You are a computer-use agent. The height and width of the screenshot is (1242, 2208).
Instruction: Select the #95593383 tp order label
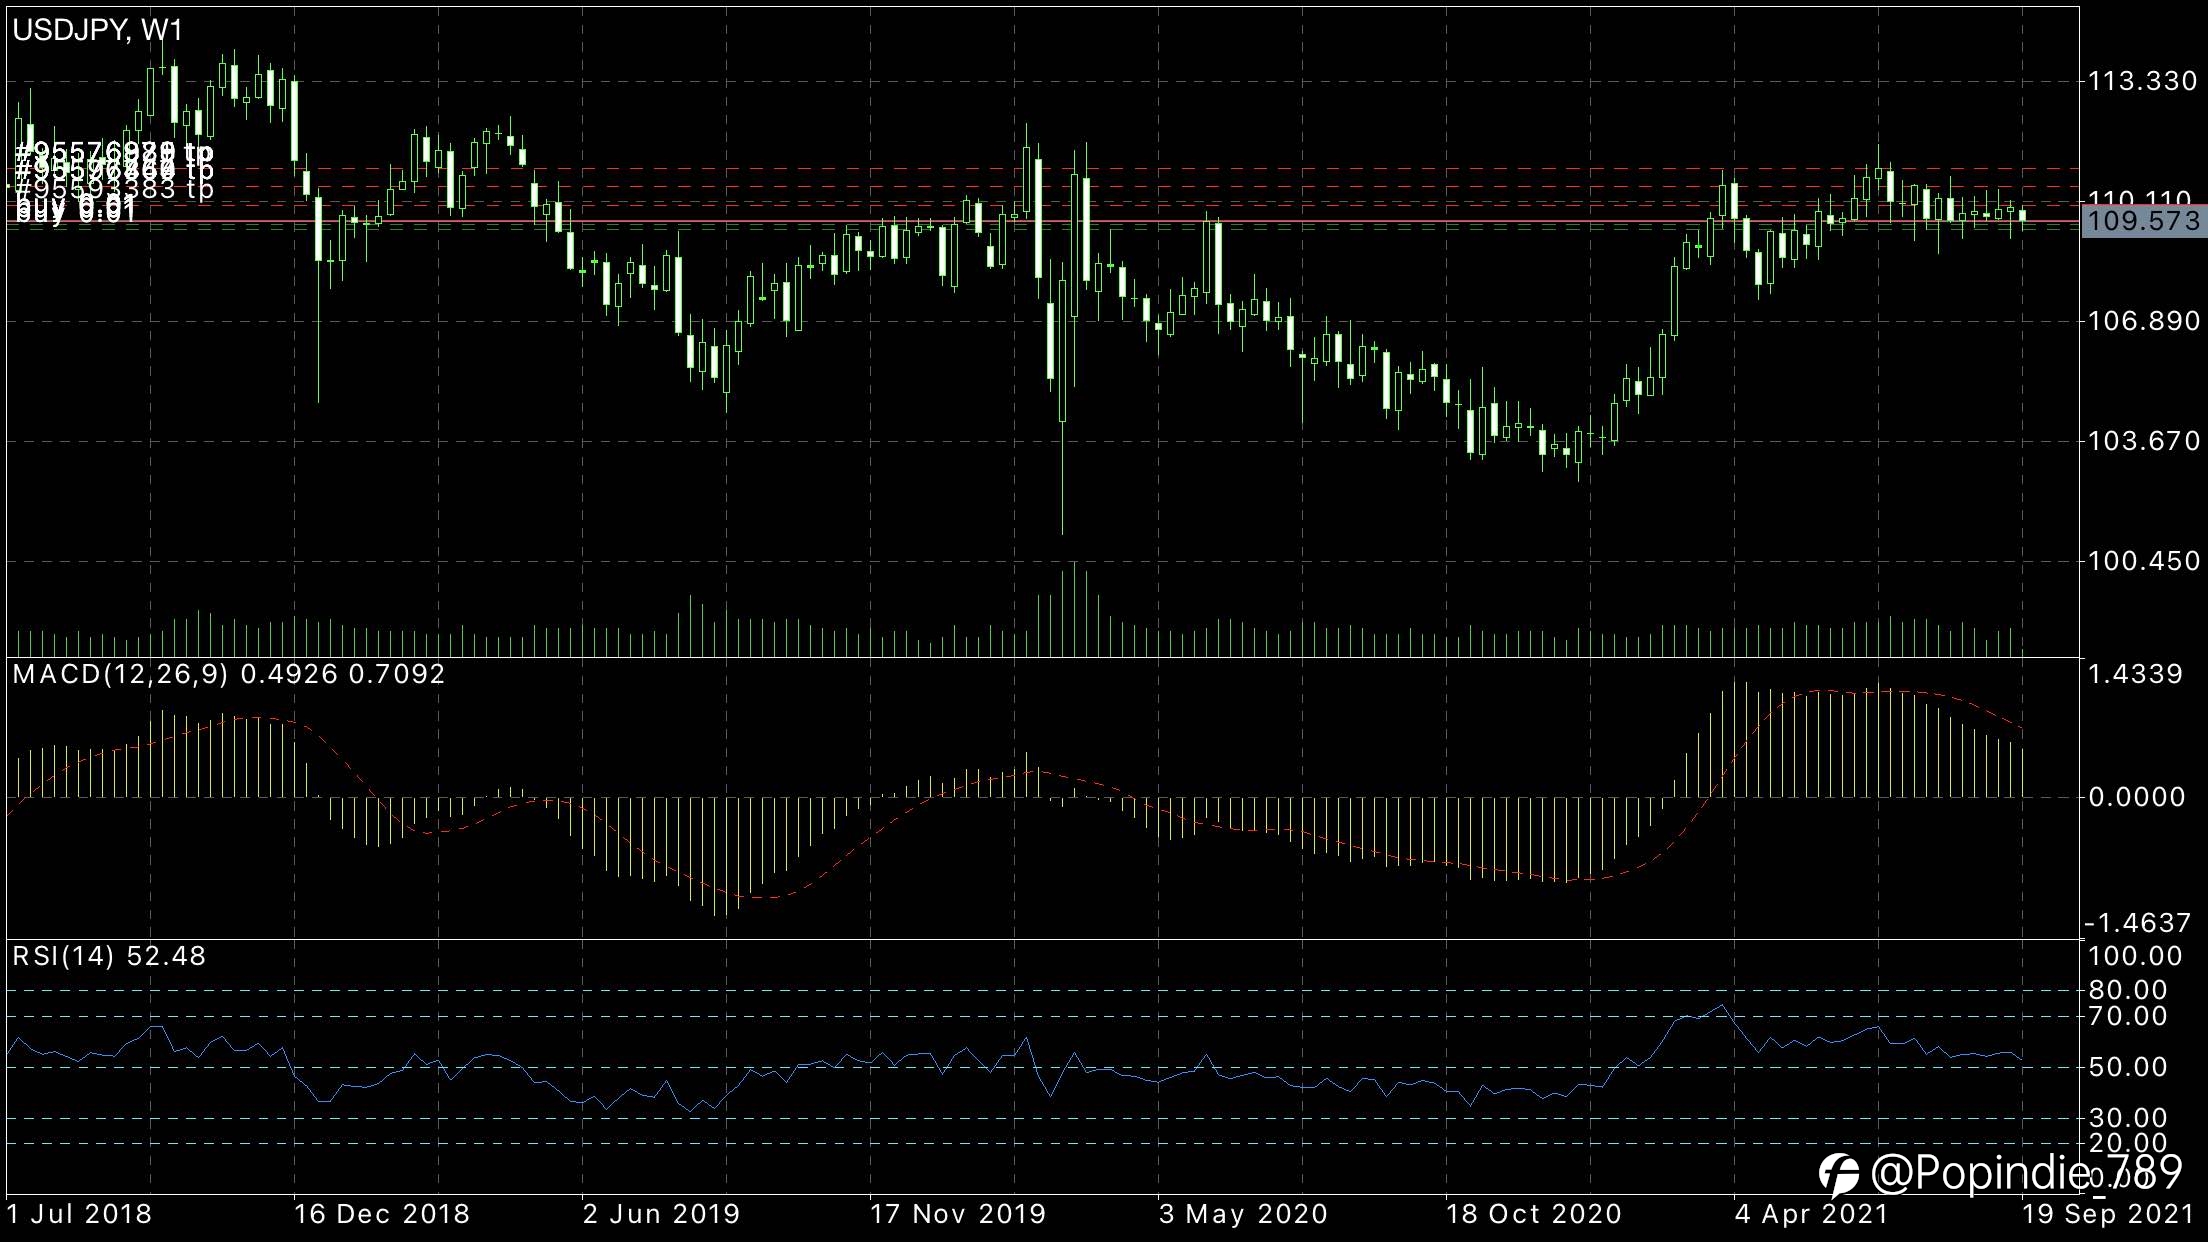(x=114, y=188)
